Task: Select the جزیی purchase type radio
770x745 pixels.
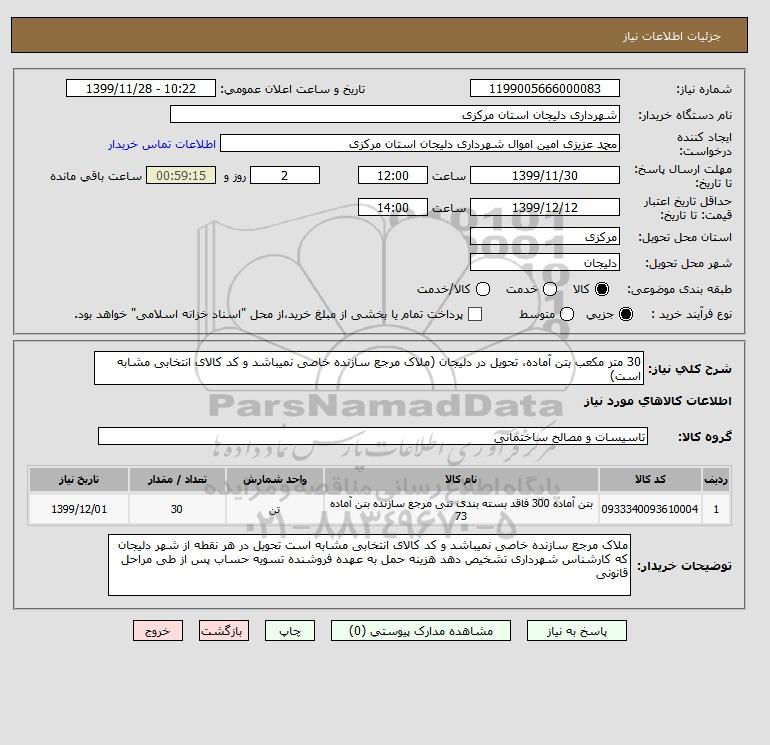Action: [x=626, y=314]
